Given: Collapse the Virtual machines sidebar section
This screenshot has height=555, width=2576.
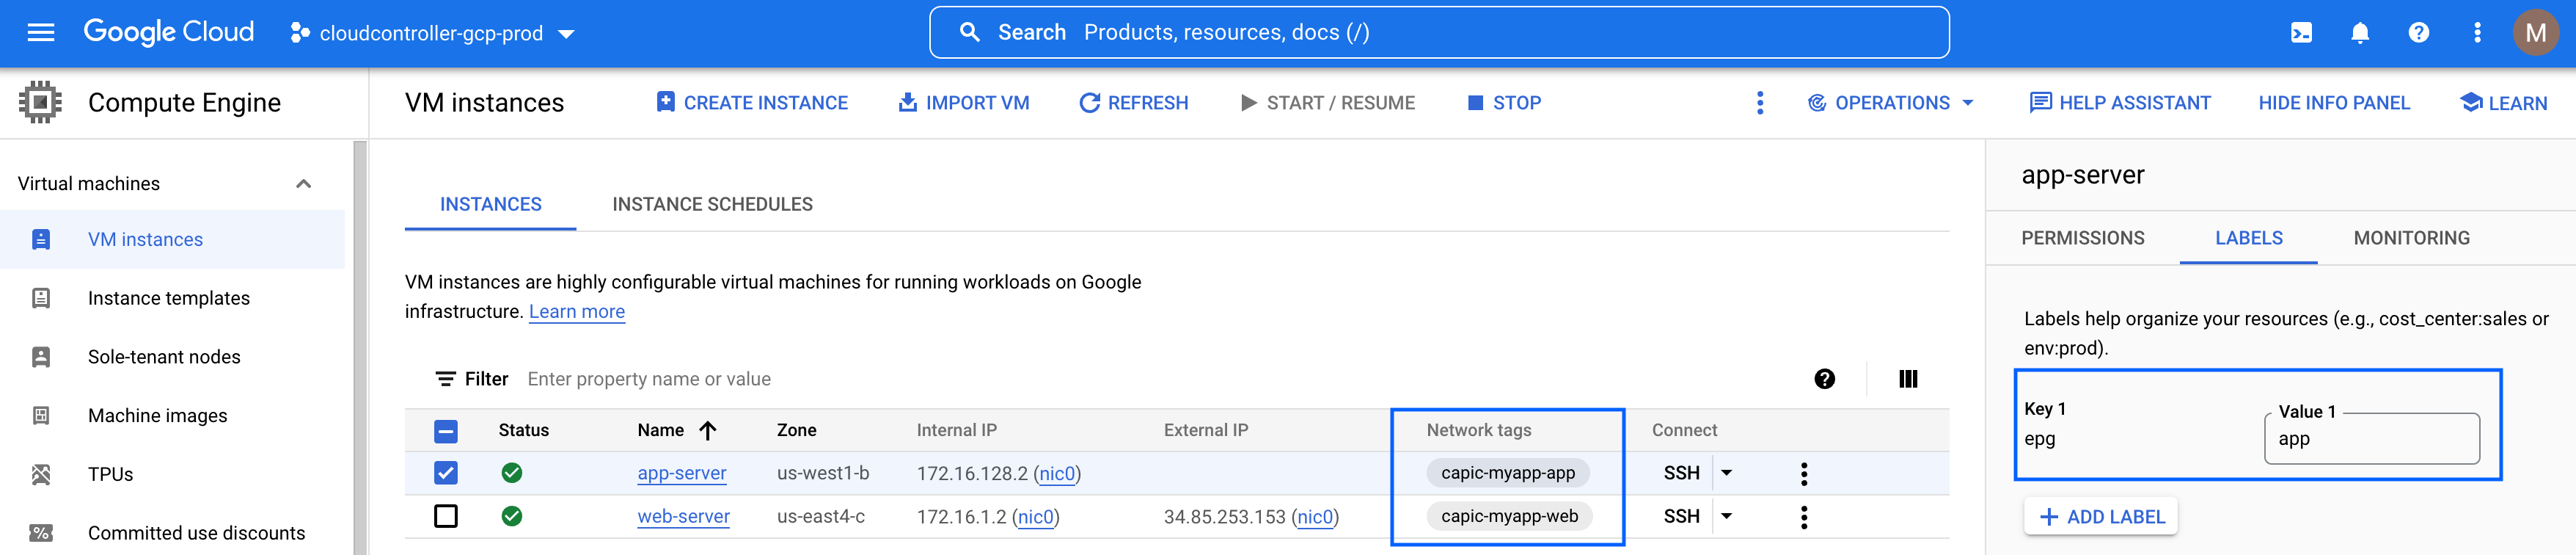Looking at the screenshot, I should coord(304,184).
